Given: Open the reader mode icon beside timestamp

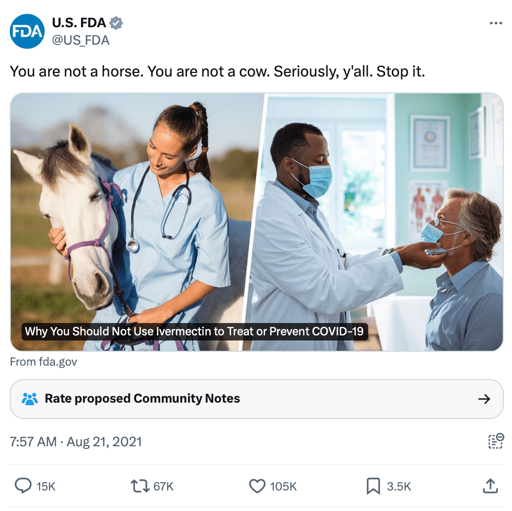Looking at the screenshot, I should (x=496, y=441).
